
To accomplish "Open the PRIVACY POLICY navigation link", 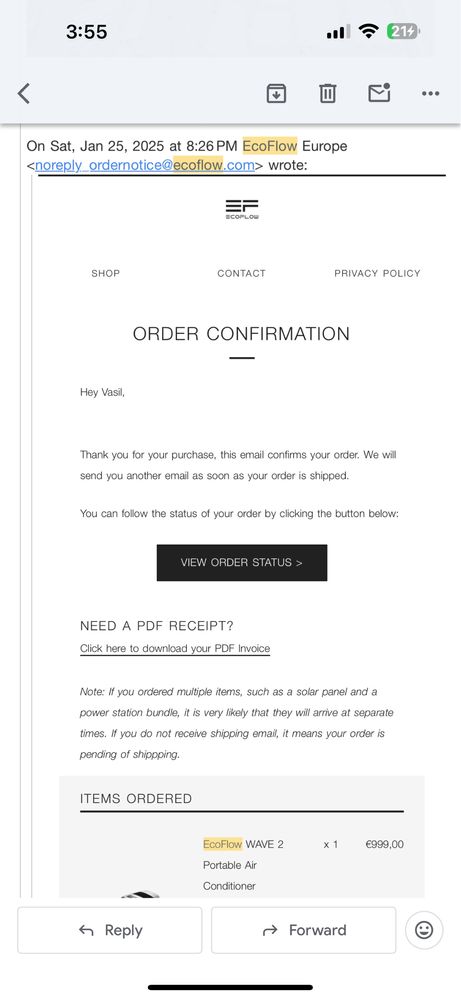I will (x=378, y=273).
